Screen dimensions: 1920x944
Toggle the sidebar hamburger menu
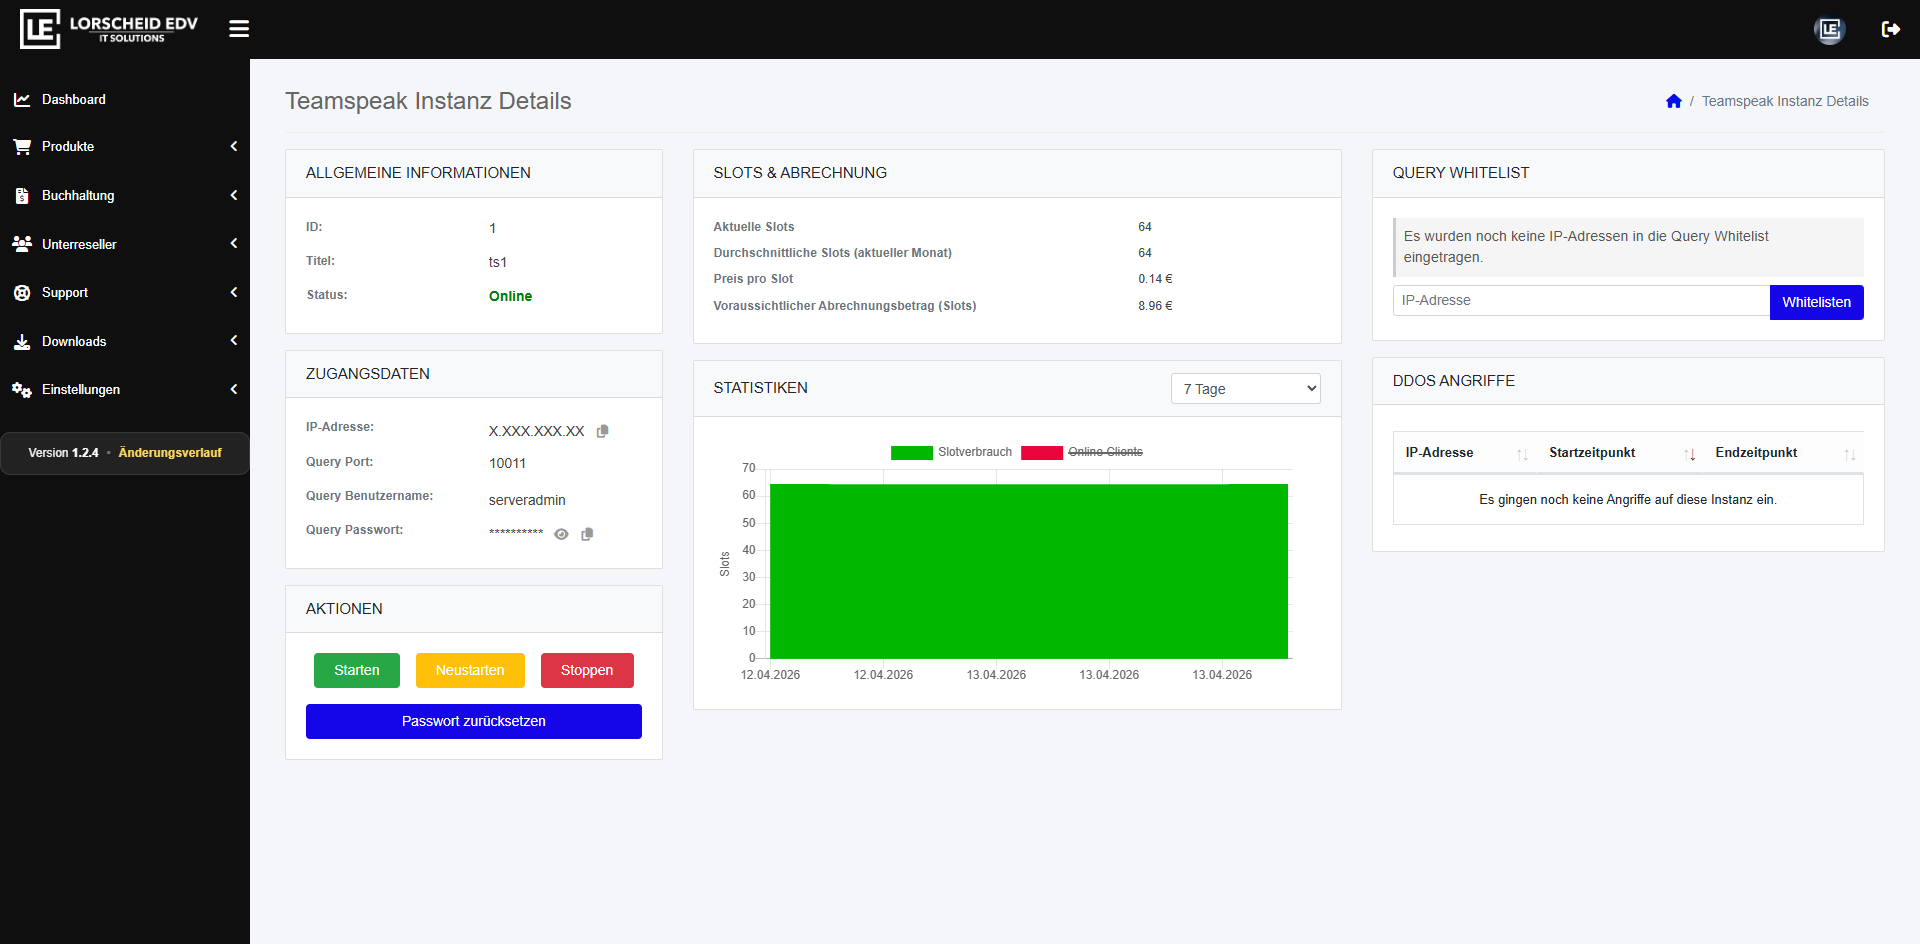[239, 29]
